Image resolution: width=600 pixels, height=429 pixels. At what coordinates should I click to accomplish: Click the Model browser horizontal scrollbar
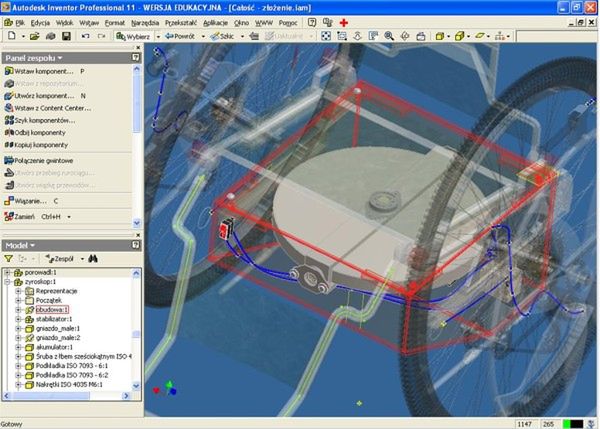(66, 396)
